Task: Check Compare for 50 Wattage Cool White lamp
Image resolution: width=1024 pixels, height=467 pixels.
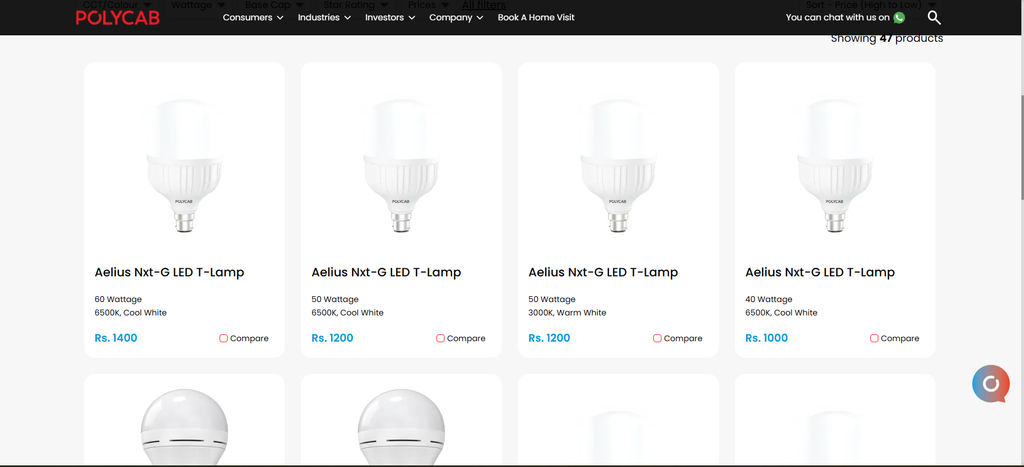Action: point(440,338)
